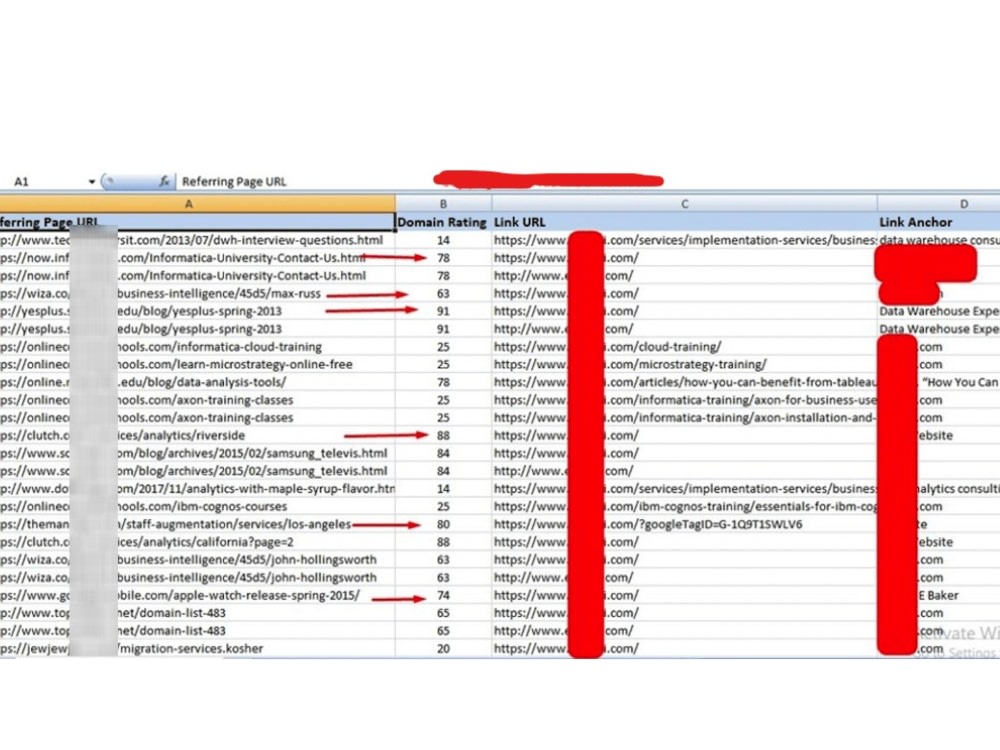Viewport: 1000px width, 750px height.
Task: Select rating 14 in maple-syrup-flavor row
Action: [443, 489]
